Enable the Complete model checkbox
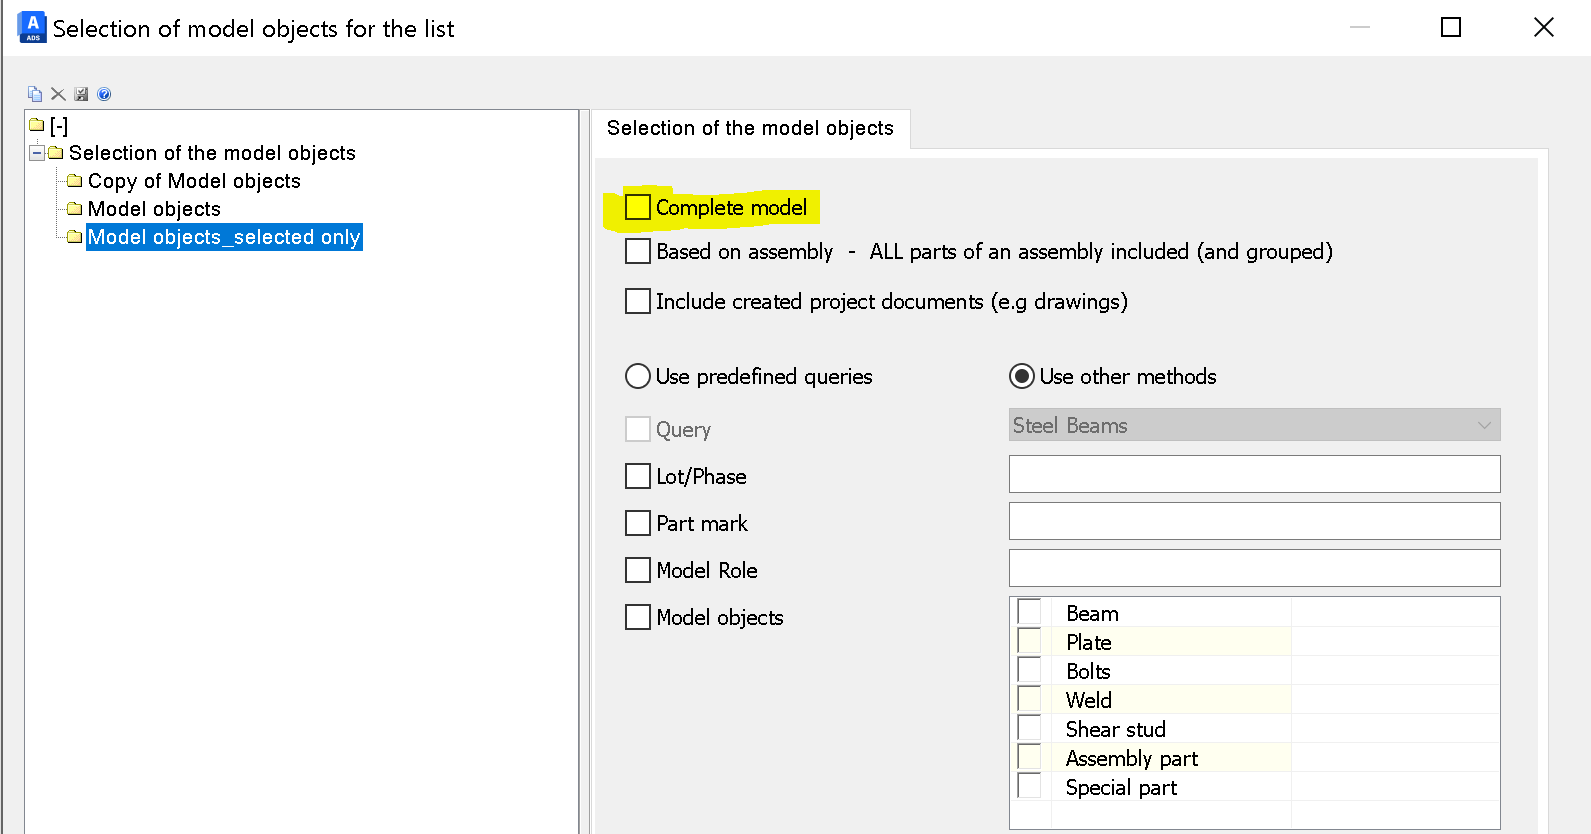This screenshot has width=1591, height=834. [638, 207]
